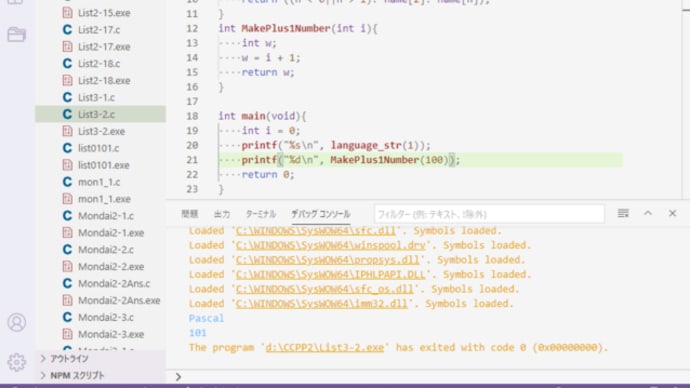
Task: Select List3-2.exe in explorer
Action: tap(101, 131)
